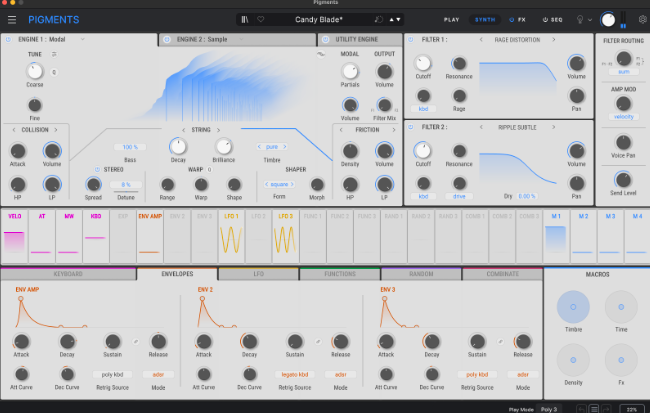Toggle Engine 1 Modal power button
This screenshot has height=413, width=650.
(7, 40)
